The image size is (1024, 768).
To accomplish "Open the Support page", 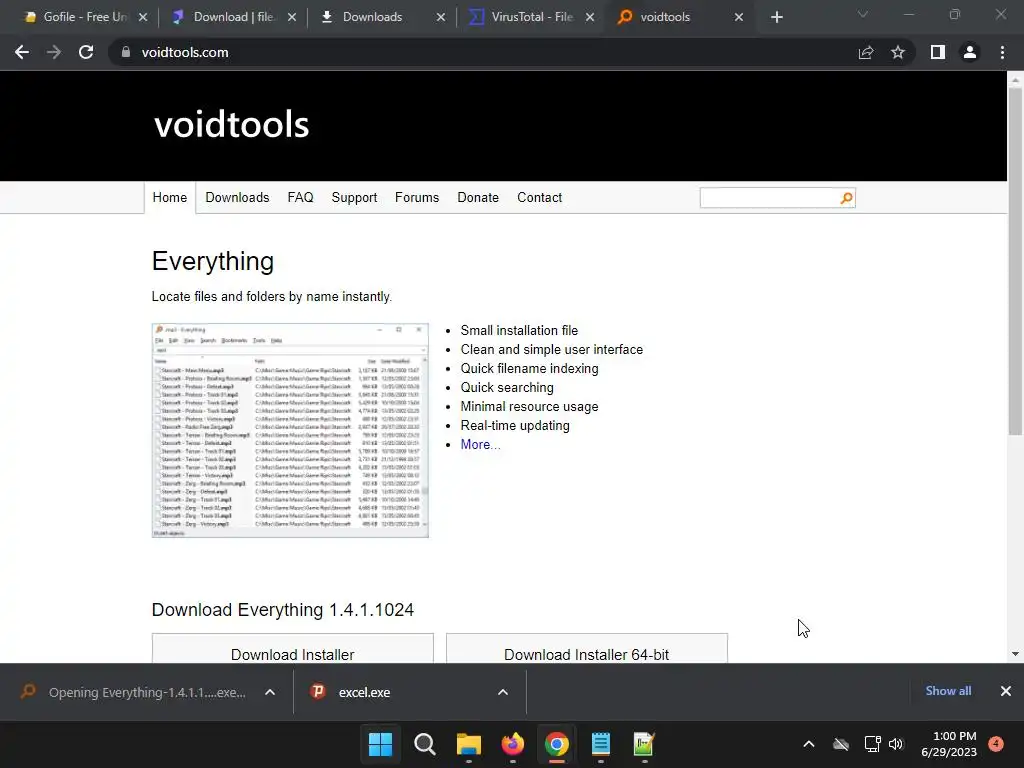I will coord(354,197).
